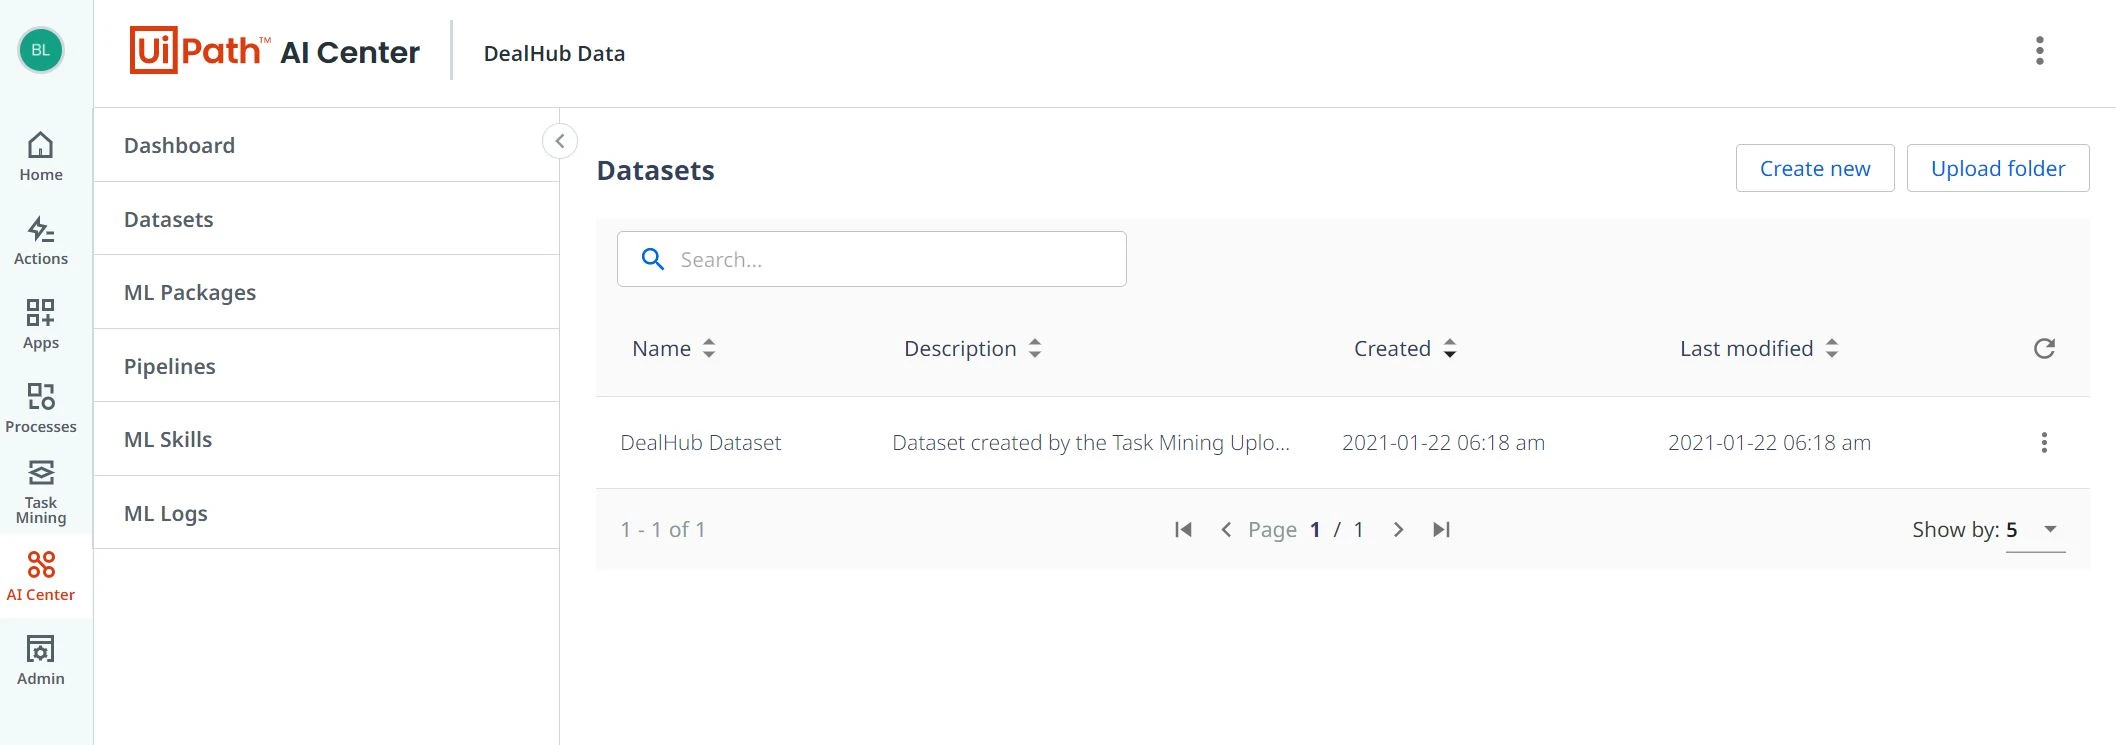Image resolution: width=2116 pixels, height=745 pixels.
Task: Refresh the datasets table
Action: point(2044,348)
